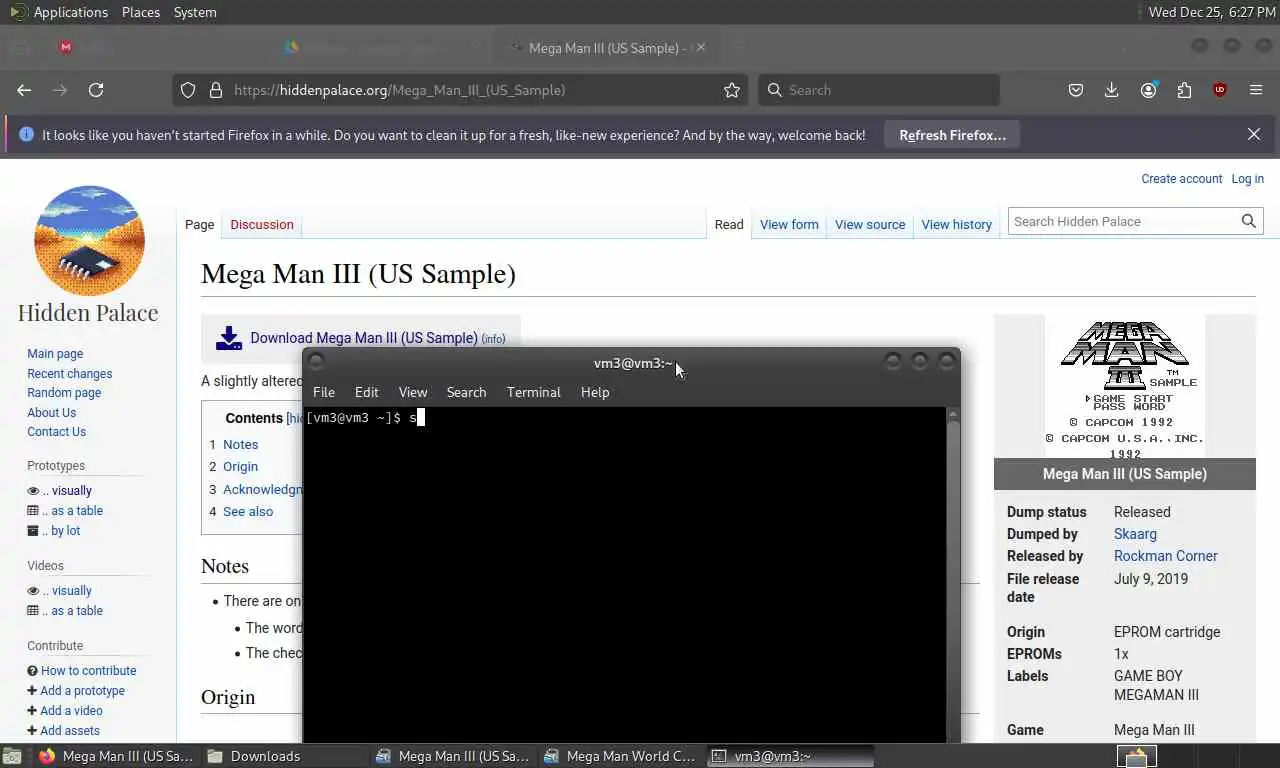
Task: Click the terminal vertical scrollbar
Action: click(x=952, y=575)
